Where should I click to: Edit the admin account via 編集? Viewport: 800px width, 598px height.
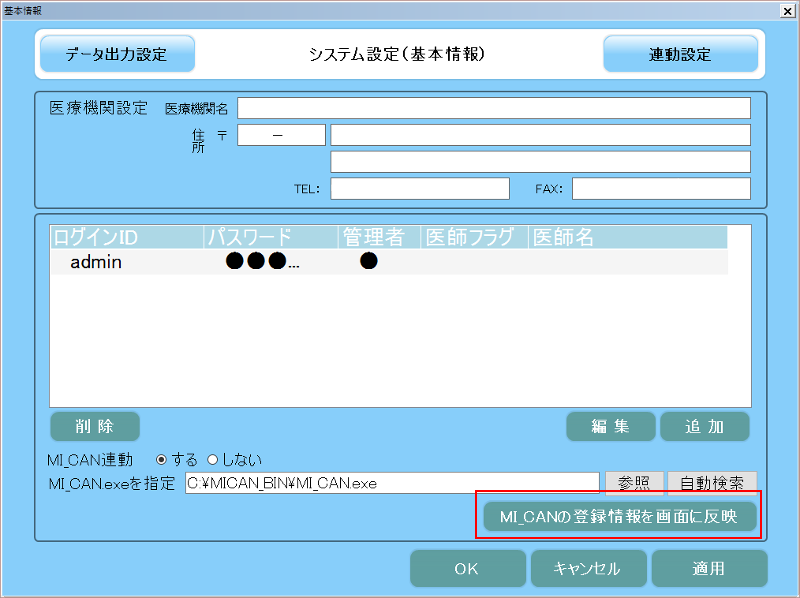click(610, 426)
